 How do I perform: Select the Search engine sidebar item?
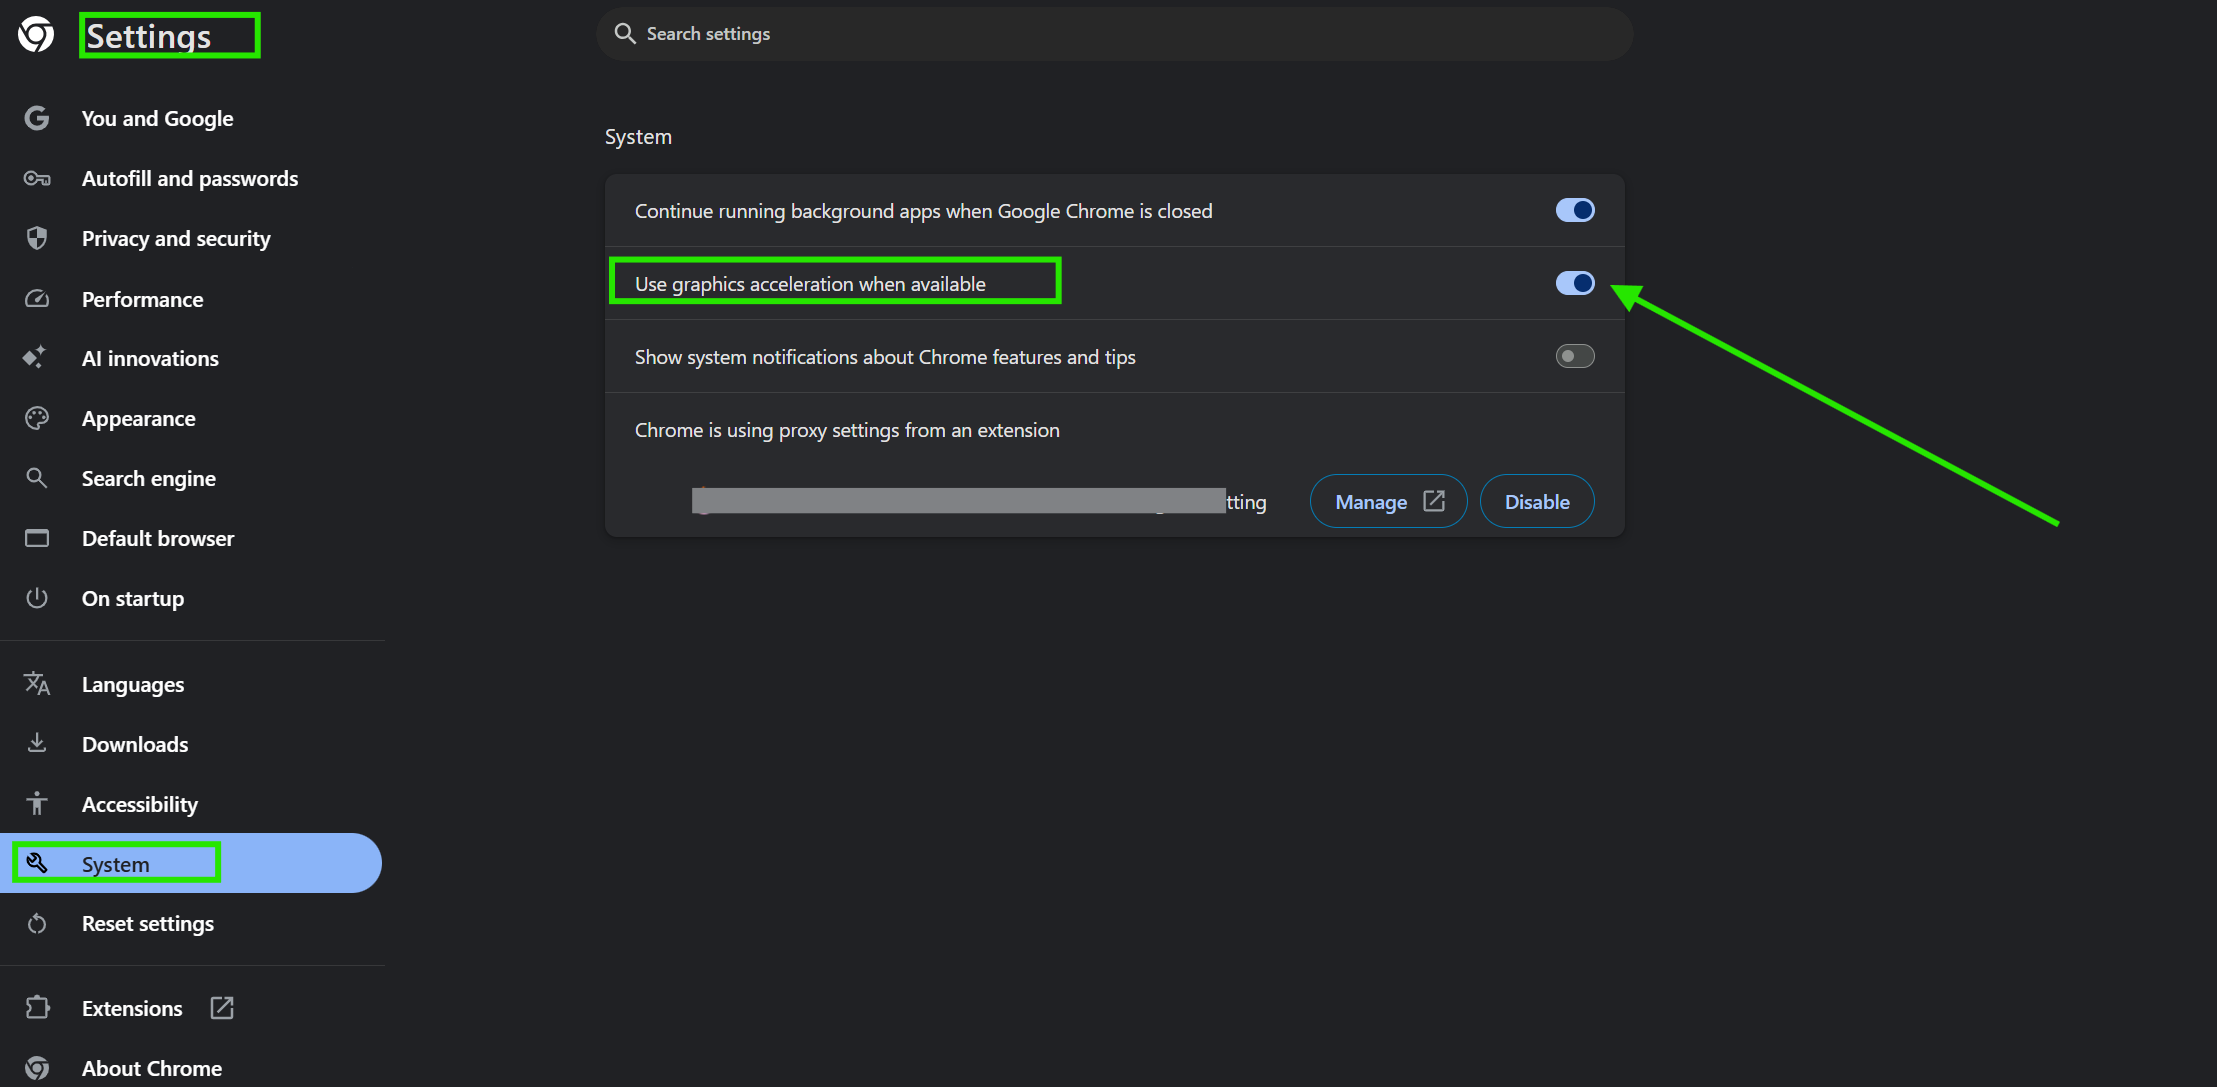coord(148,478)
